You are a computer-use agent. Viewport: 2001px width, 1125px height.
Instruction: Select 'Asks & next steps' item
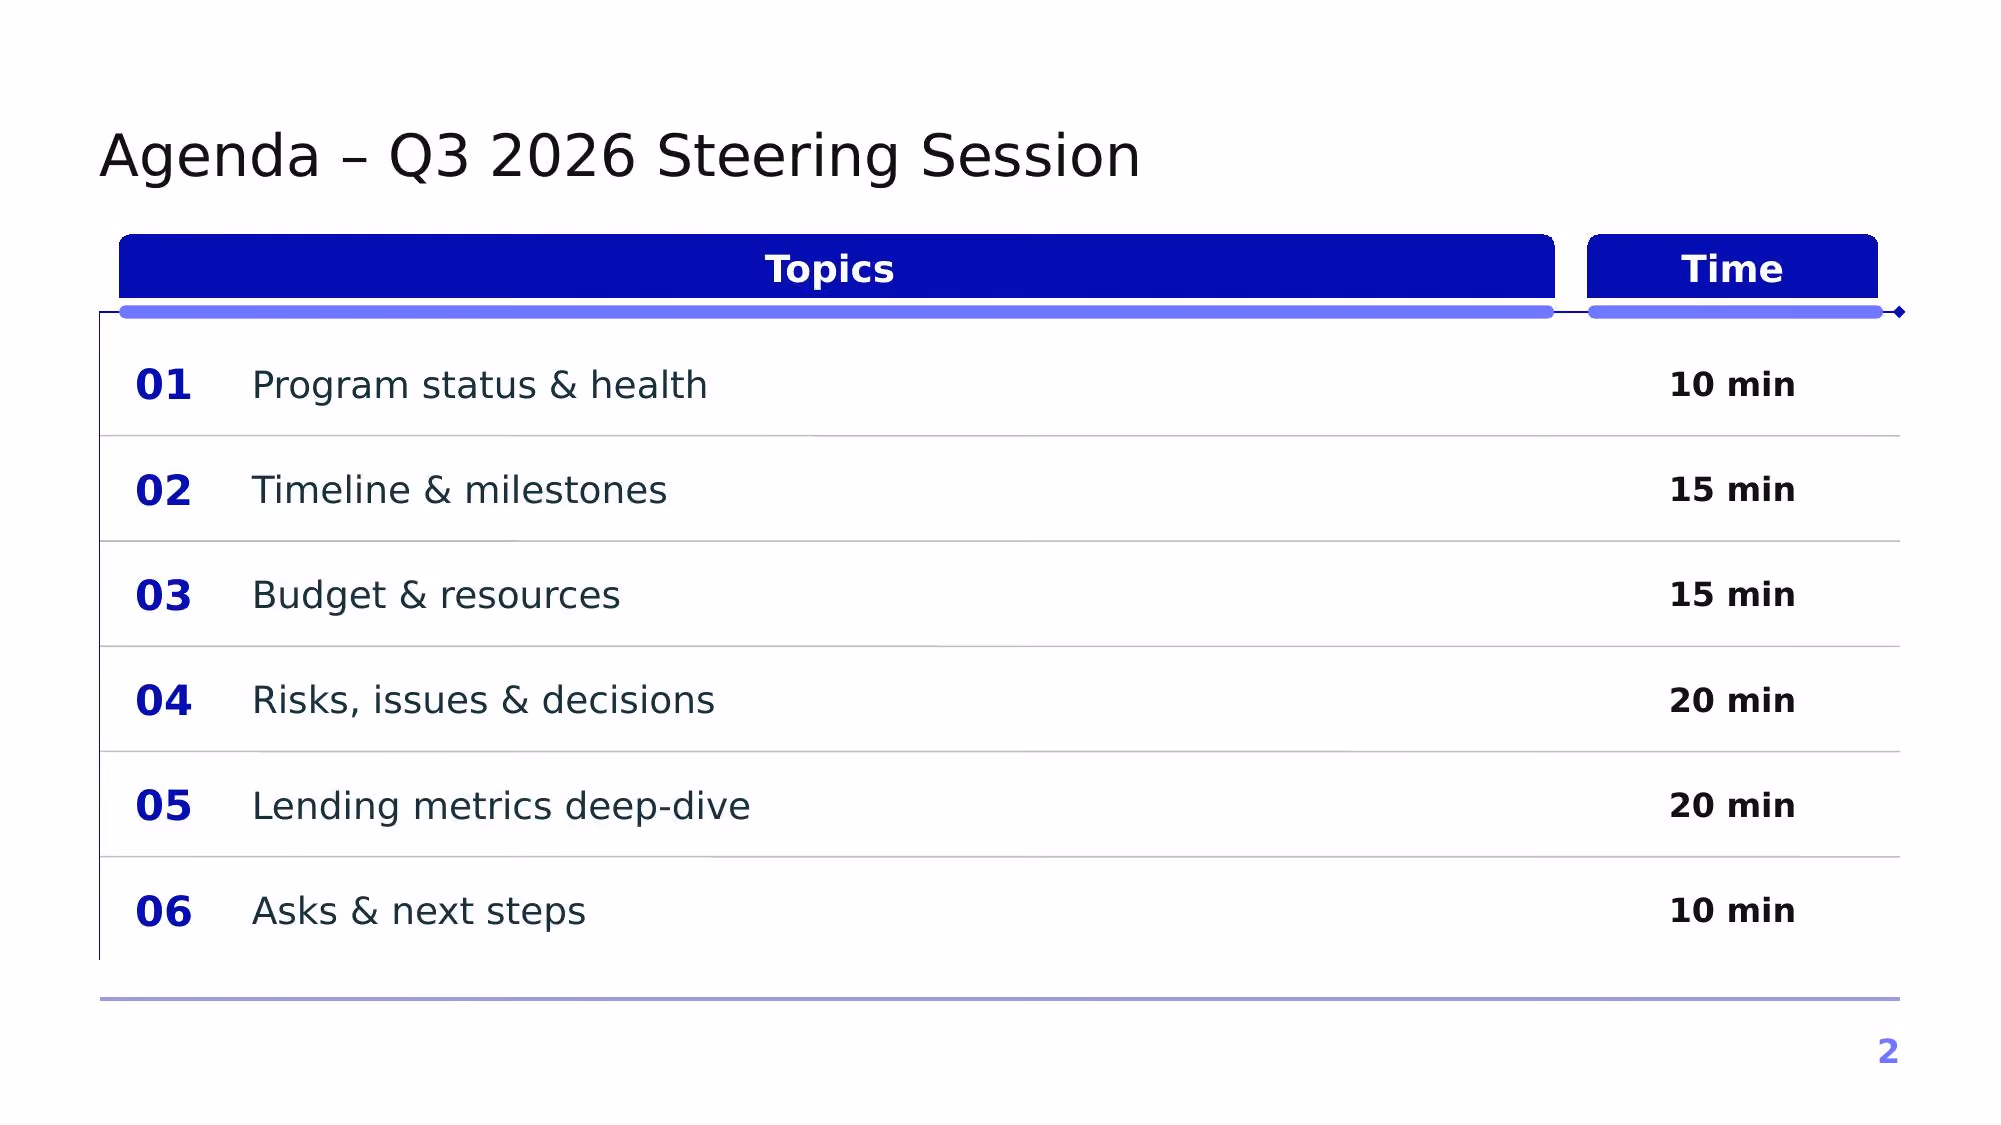tap(419, 912)
